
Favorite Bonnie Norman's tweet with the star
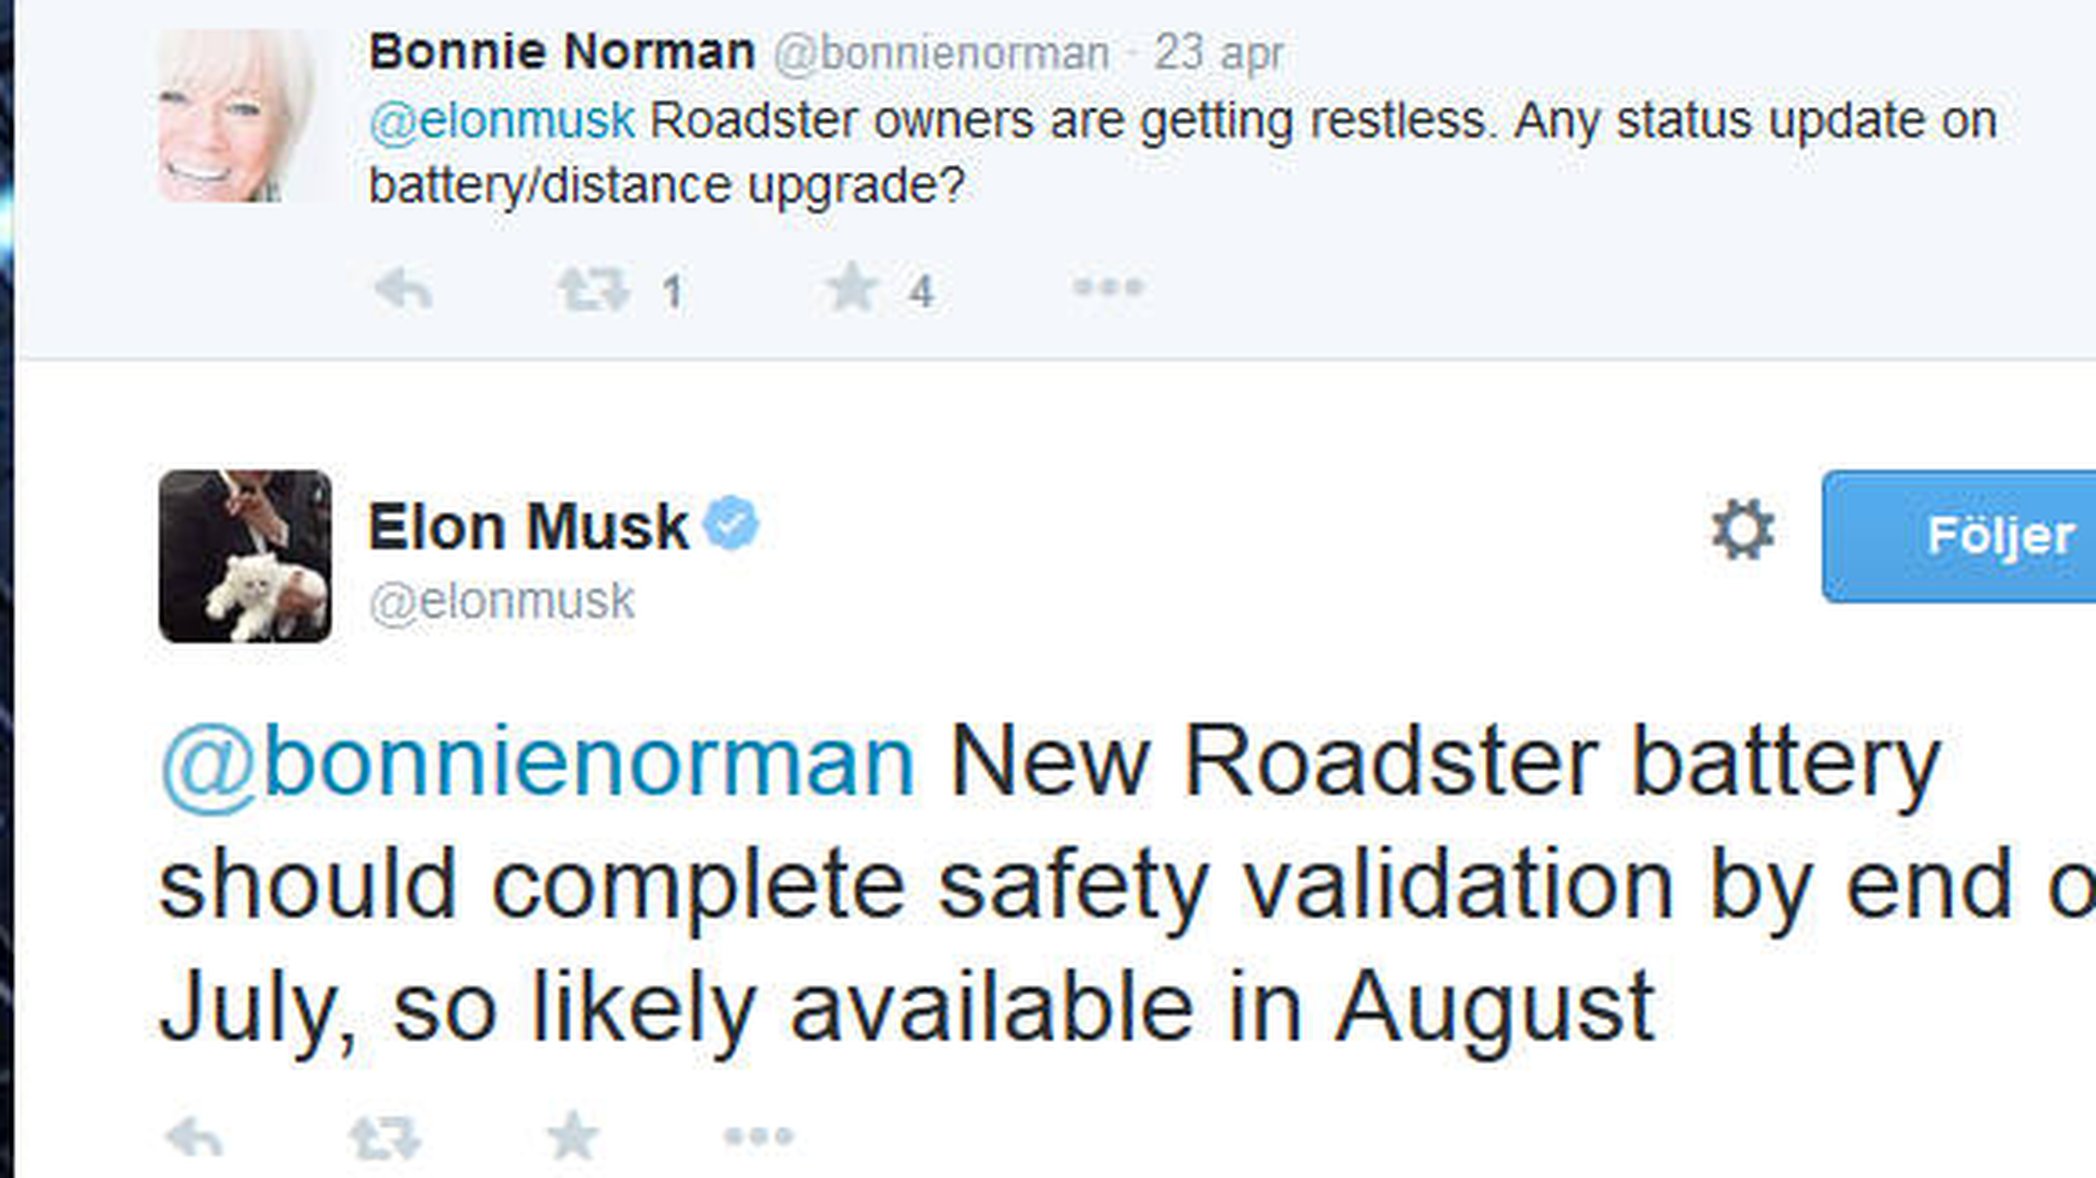coord(852,288)
